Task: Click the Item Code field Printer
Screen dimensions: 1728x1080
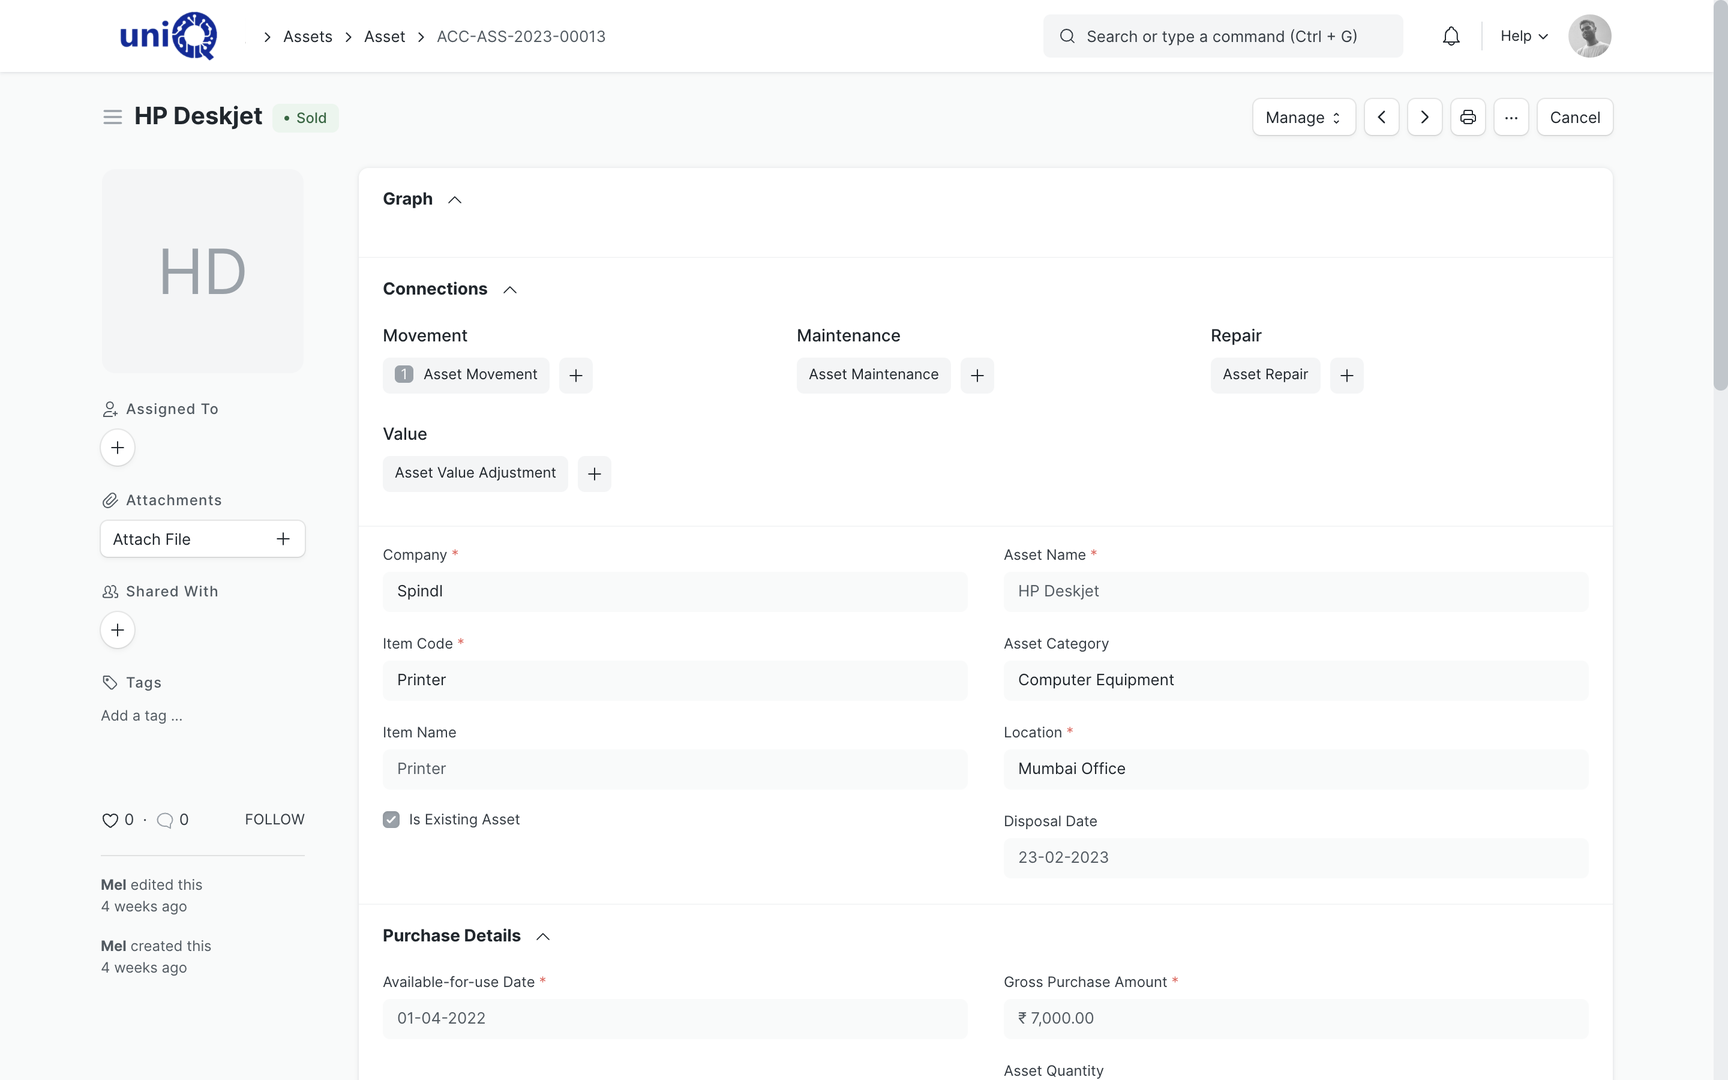Action: point(674,680)
